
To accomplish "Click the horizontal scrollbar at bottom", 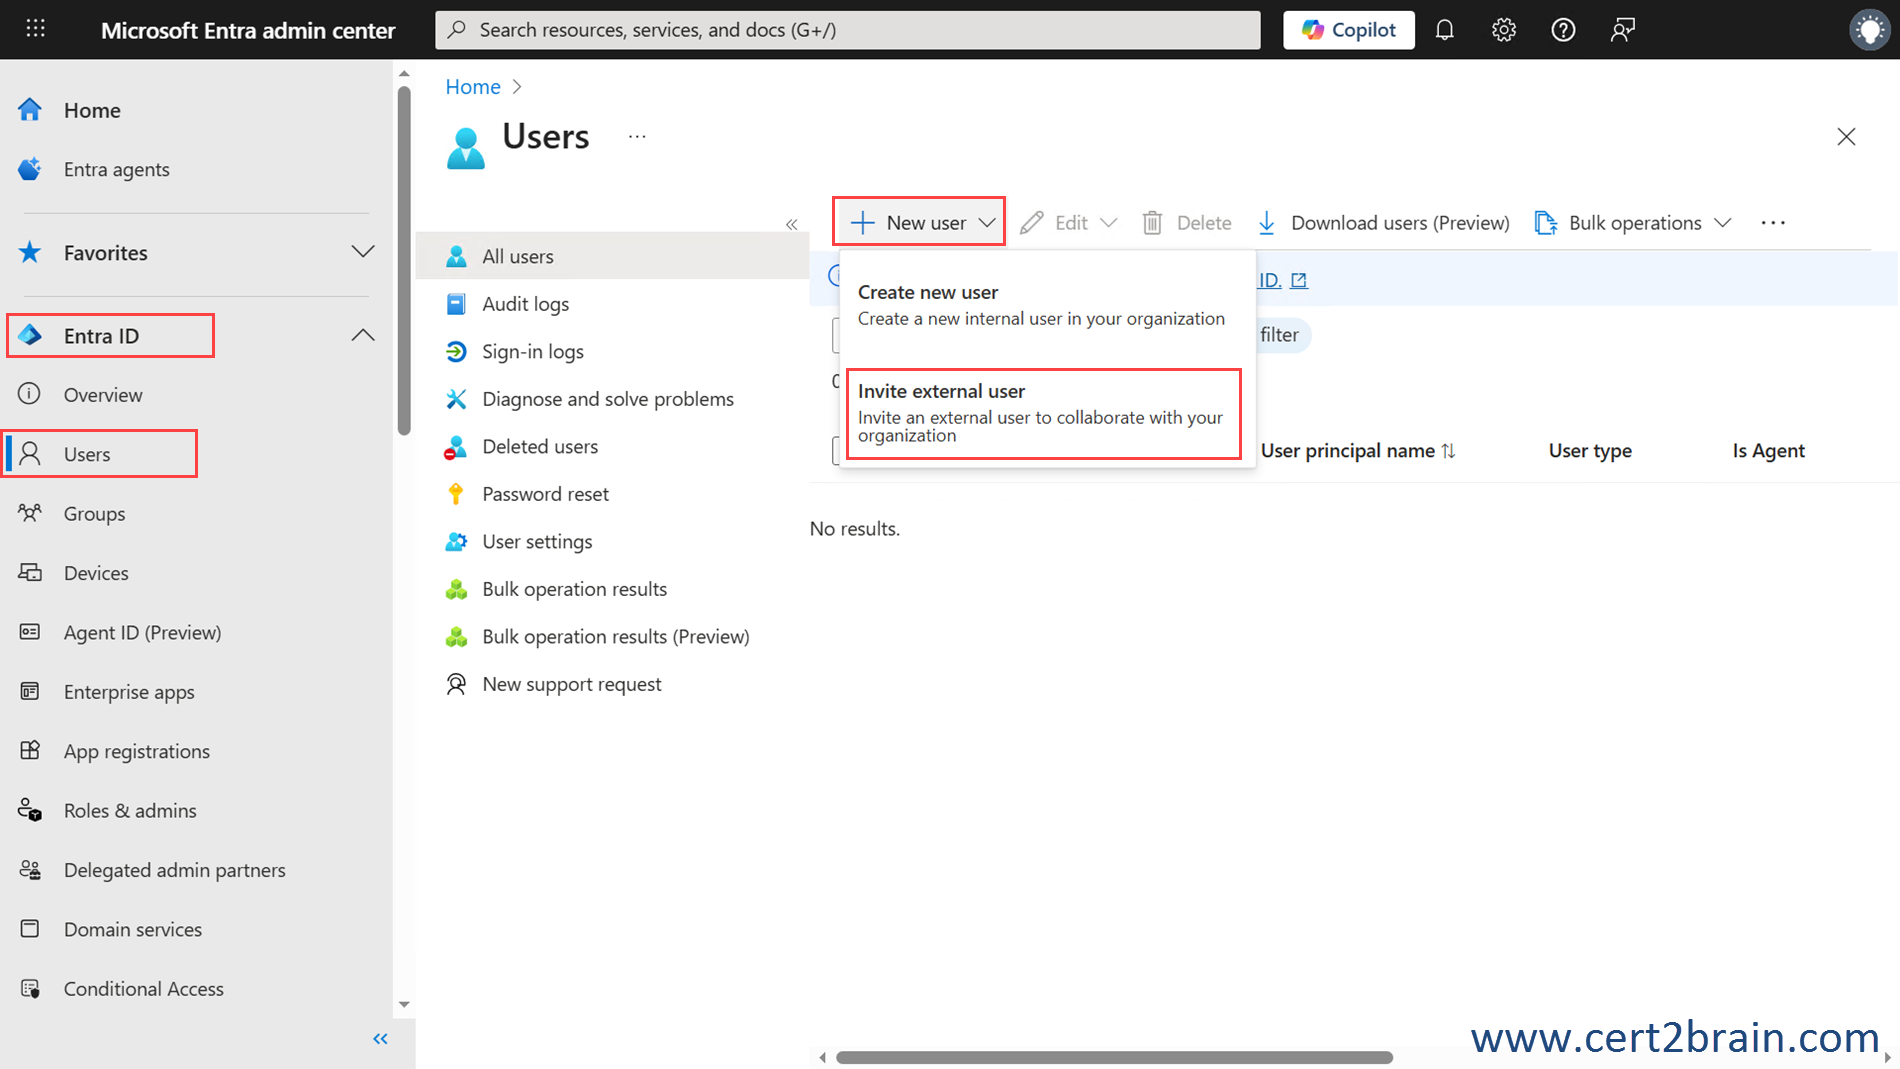I will pyautogui.click(x=1113, y=1057).
